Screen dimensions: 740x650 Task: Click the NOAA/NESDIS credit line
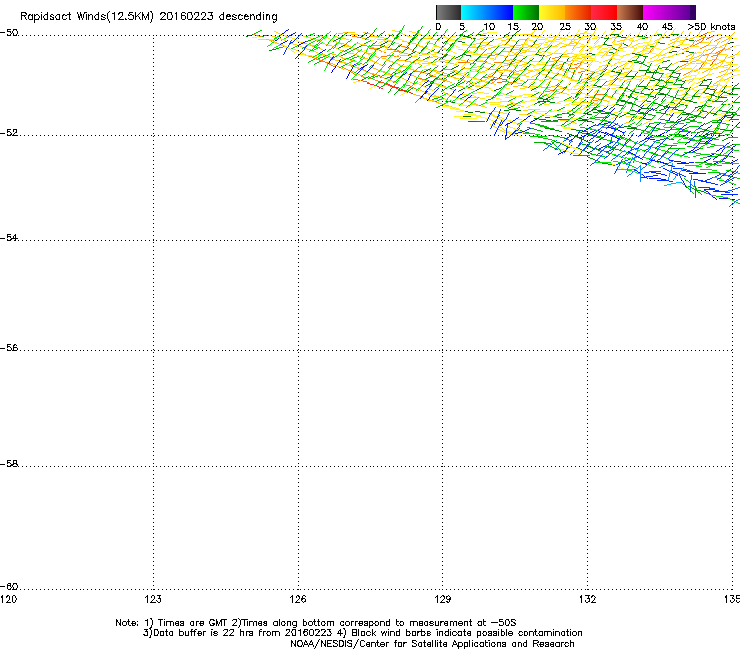(x=432, y=644)
